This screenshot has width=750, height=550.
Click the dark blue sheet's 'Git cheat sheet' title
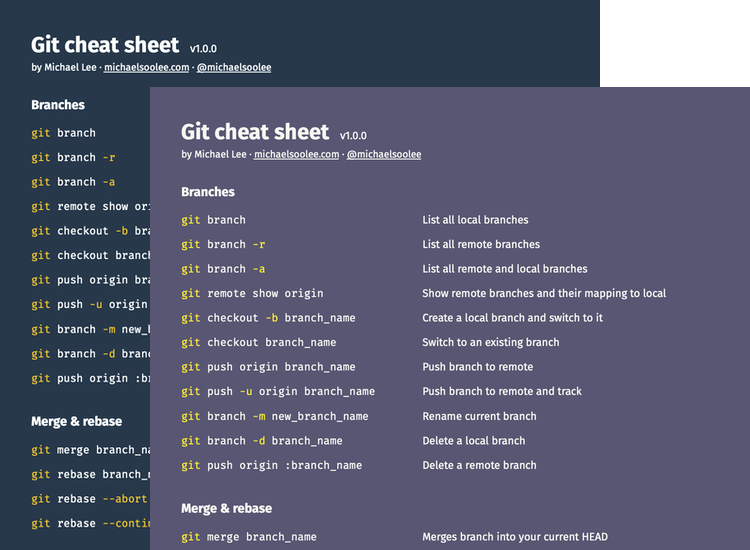click(x=105, y=45)
